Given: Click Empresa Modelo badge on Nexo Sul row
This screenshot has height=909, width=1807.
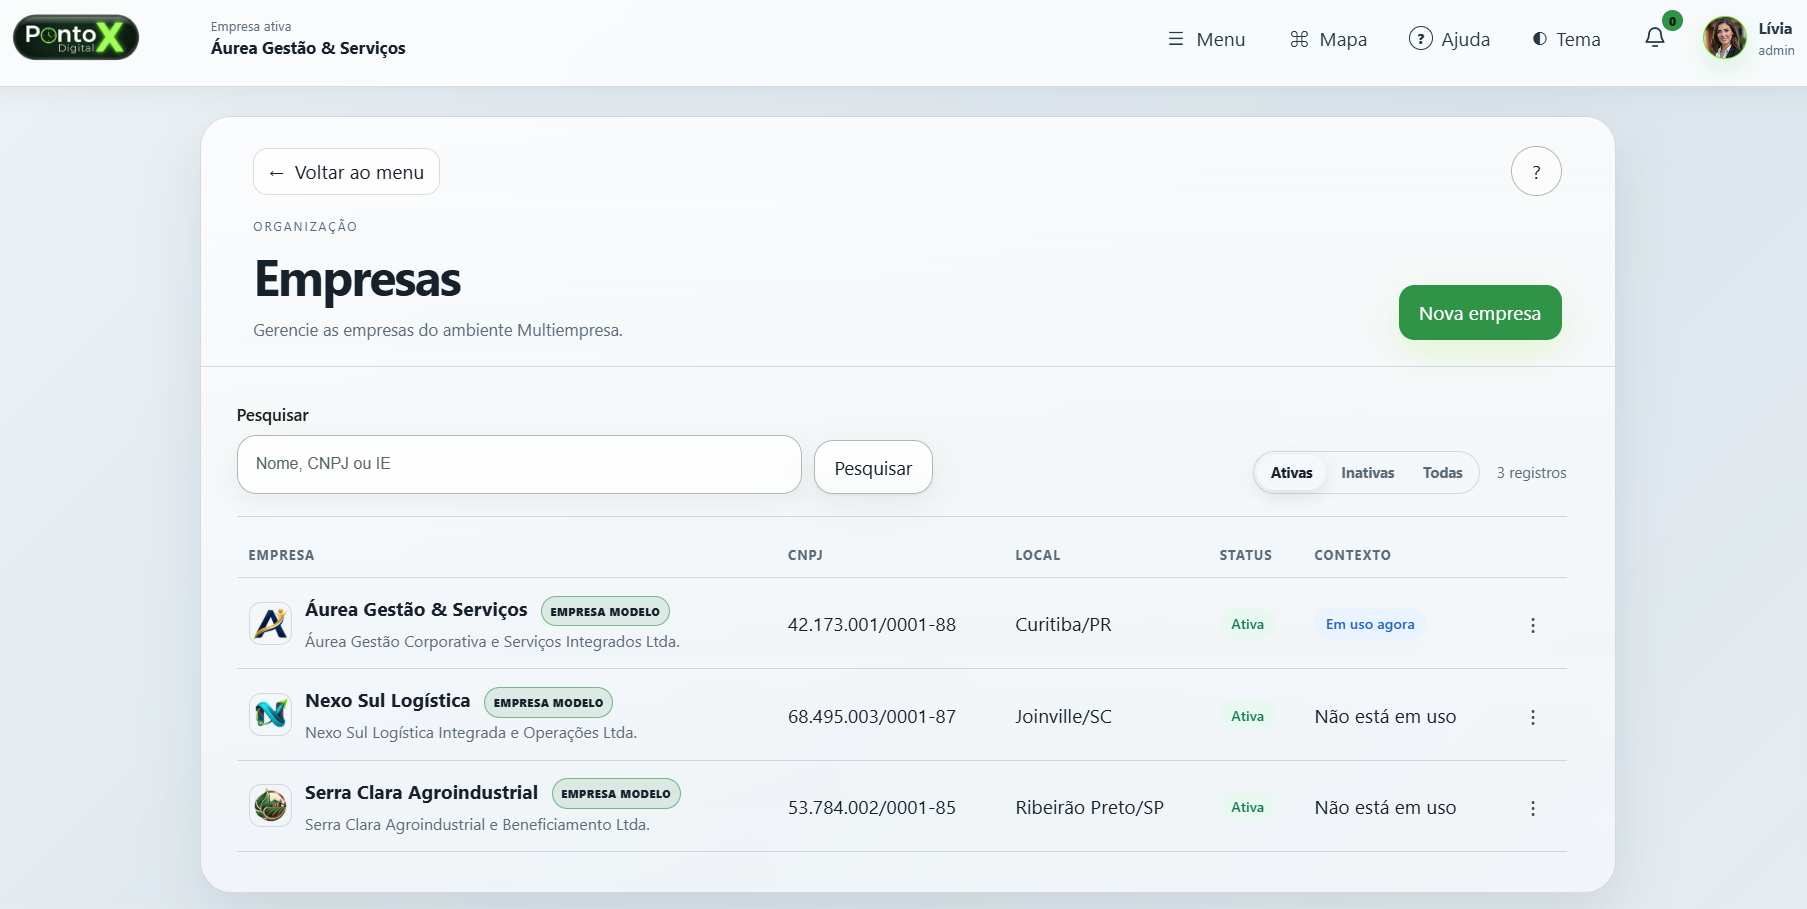Looking at the screenshot, I should coord(548,703).
